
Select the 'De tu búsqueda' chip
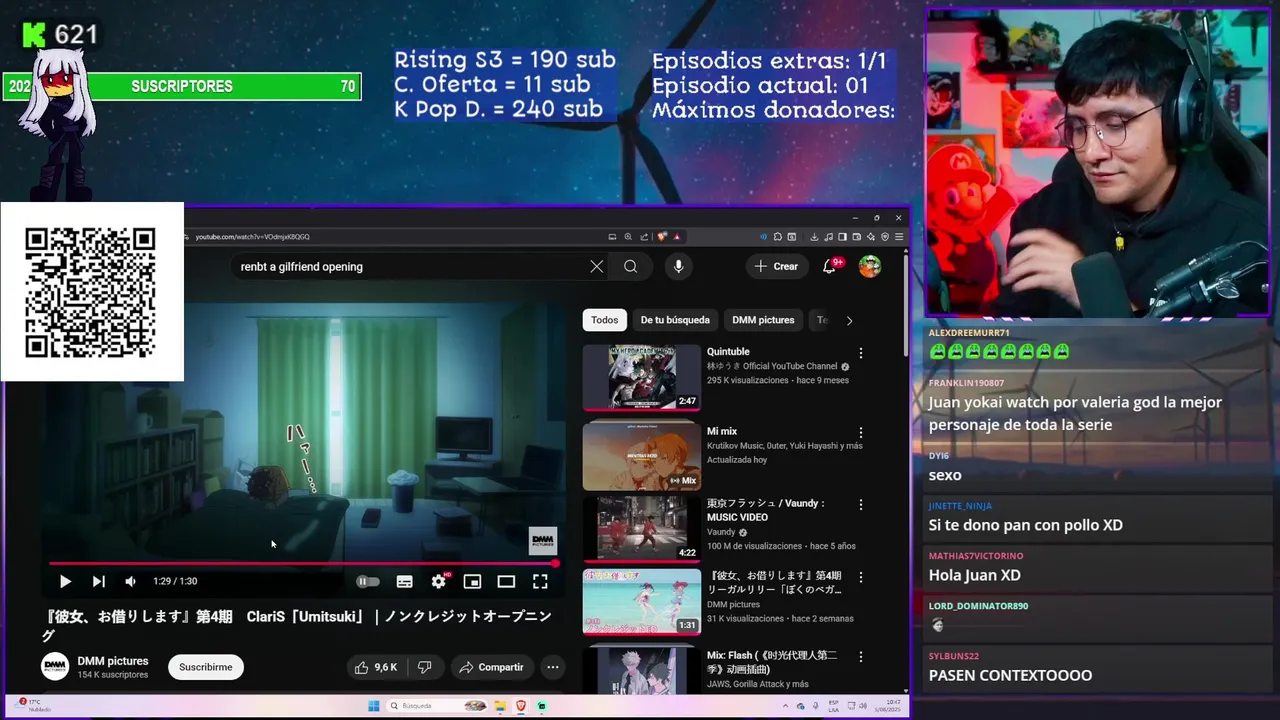(675, 320)
